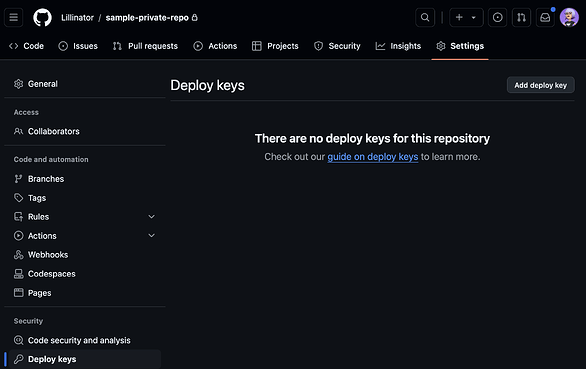Open the guide on deploy keys link

373,157
